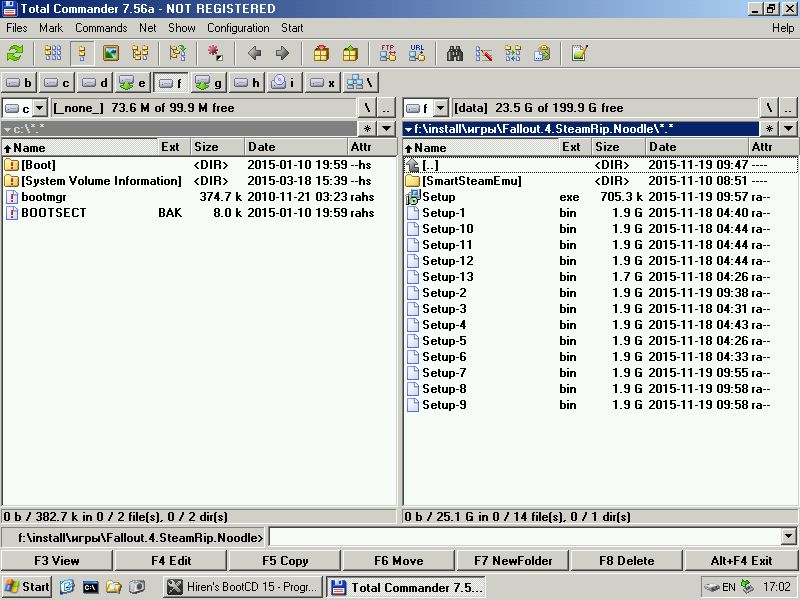Toggle the drive x button
Image resolution: width=800 pixels, height=600 pixels.
pos(322,83)
